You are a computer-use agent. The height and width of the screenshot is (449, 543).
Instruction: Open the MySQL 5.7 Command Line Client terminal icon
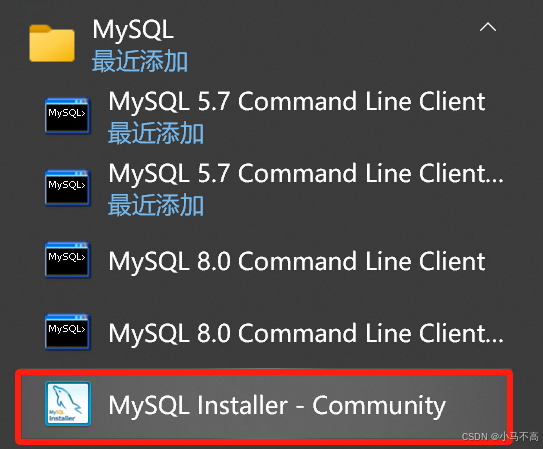coord(67,116)
